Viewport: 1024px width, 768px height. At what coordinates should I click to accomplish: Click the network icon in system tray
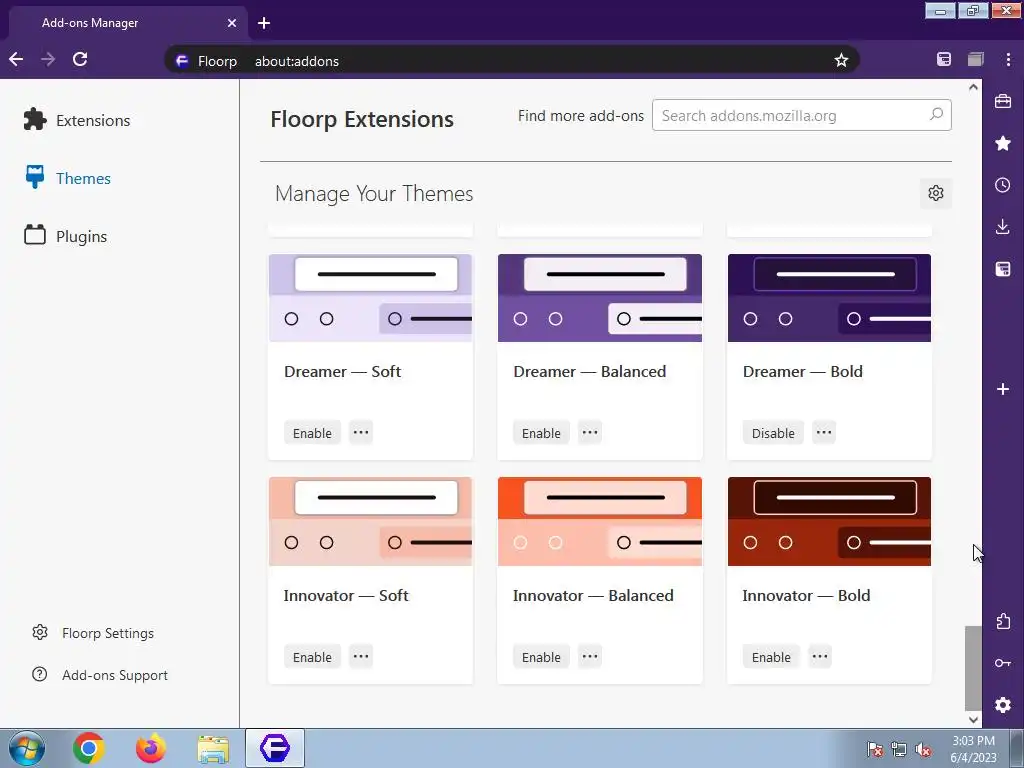point(899,750)
